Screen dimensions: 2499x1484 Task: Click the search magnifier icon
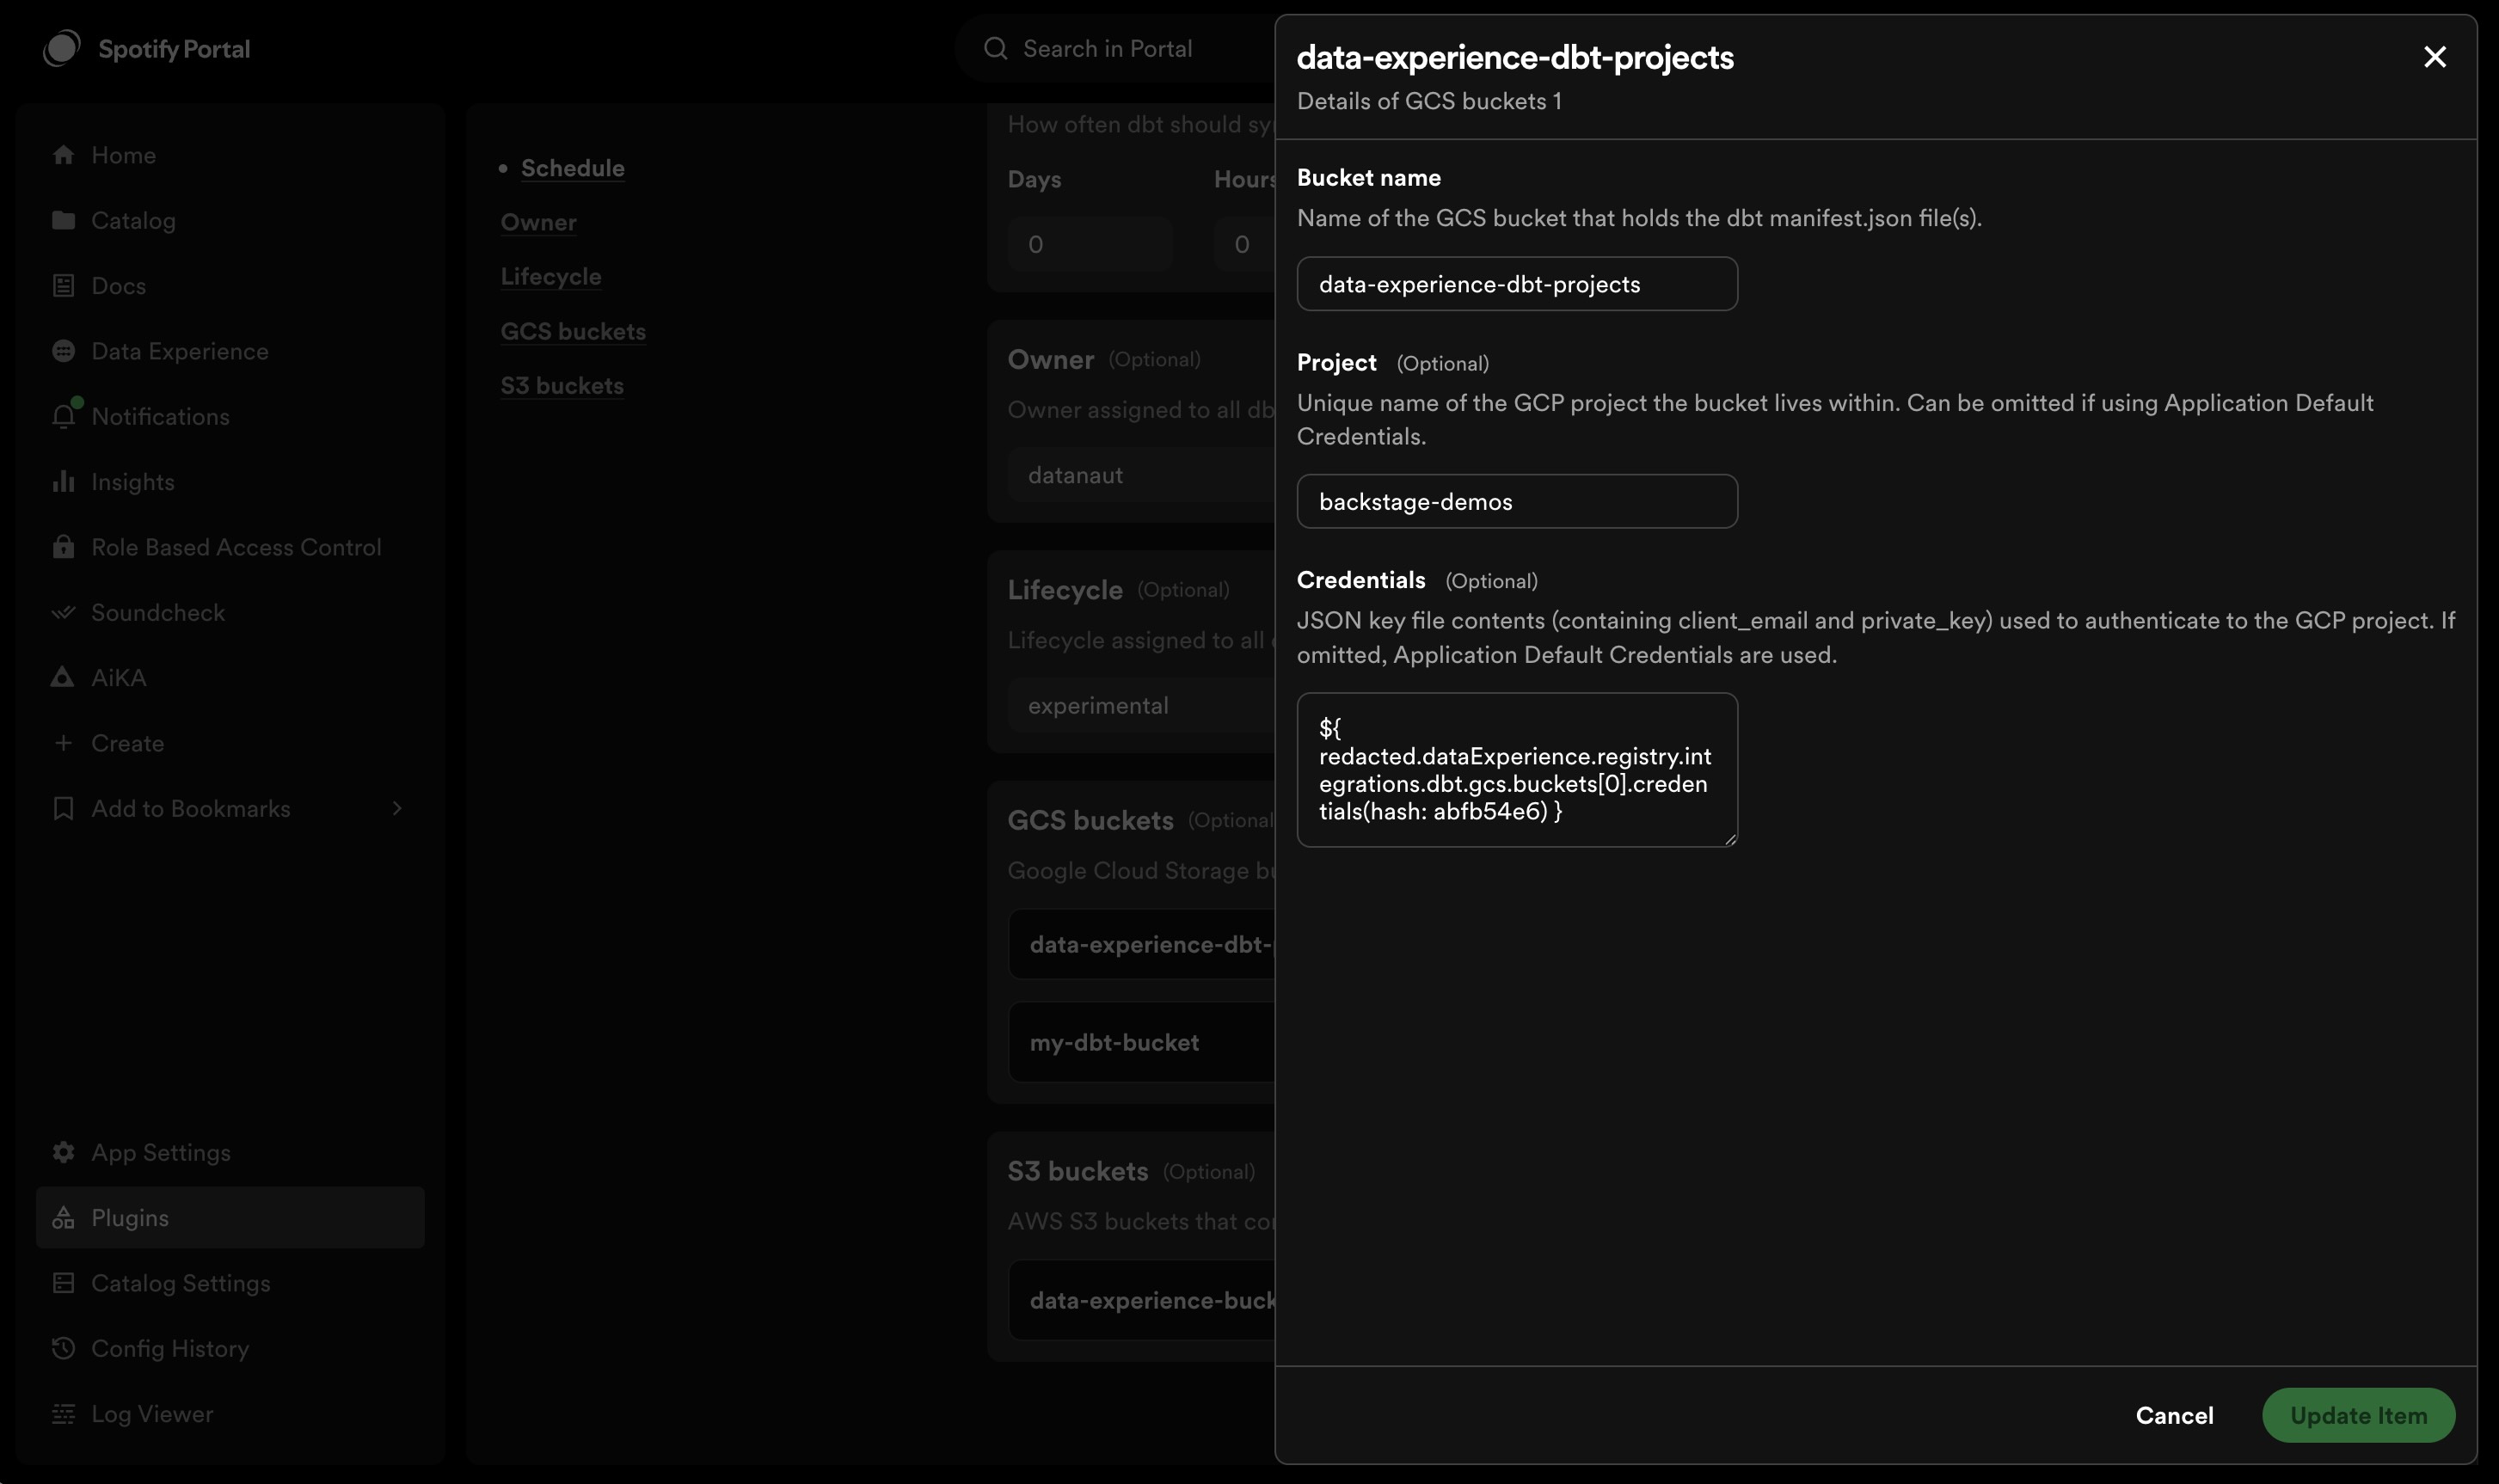pyautogui.click(x=995, y=48)
